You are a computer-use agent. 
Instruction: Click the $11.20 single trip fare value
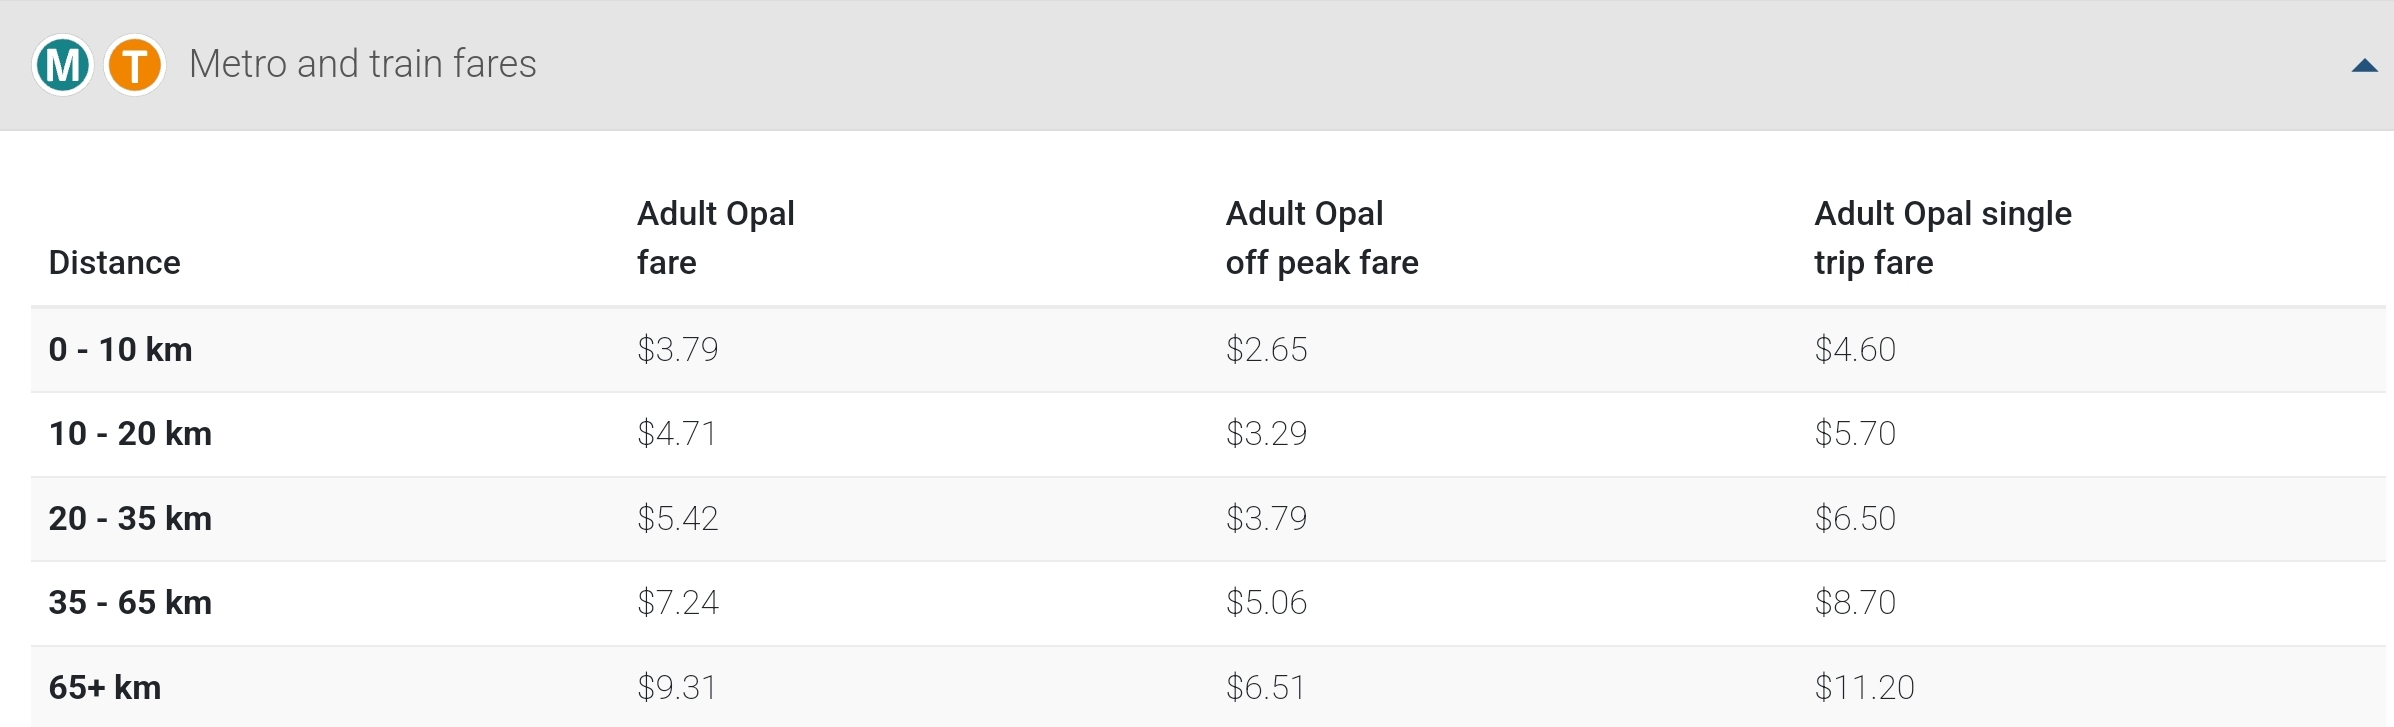[x=1864, y=687]
